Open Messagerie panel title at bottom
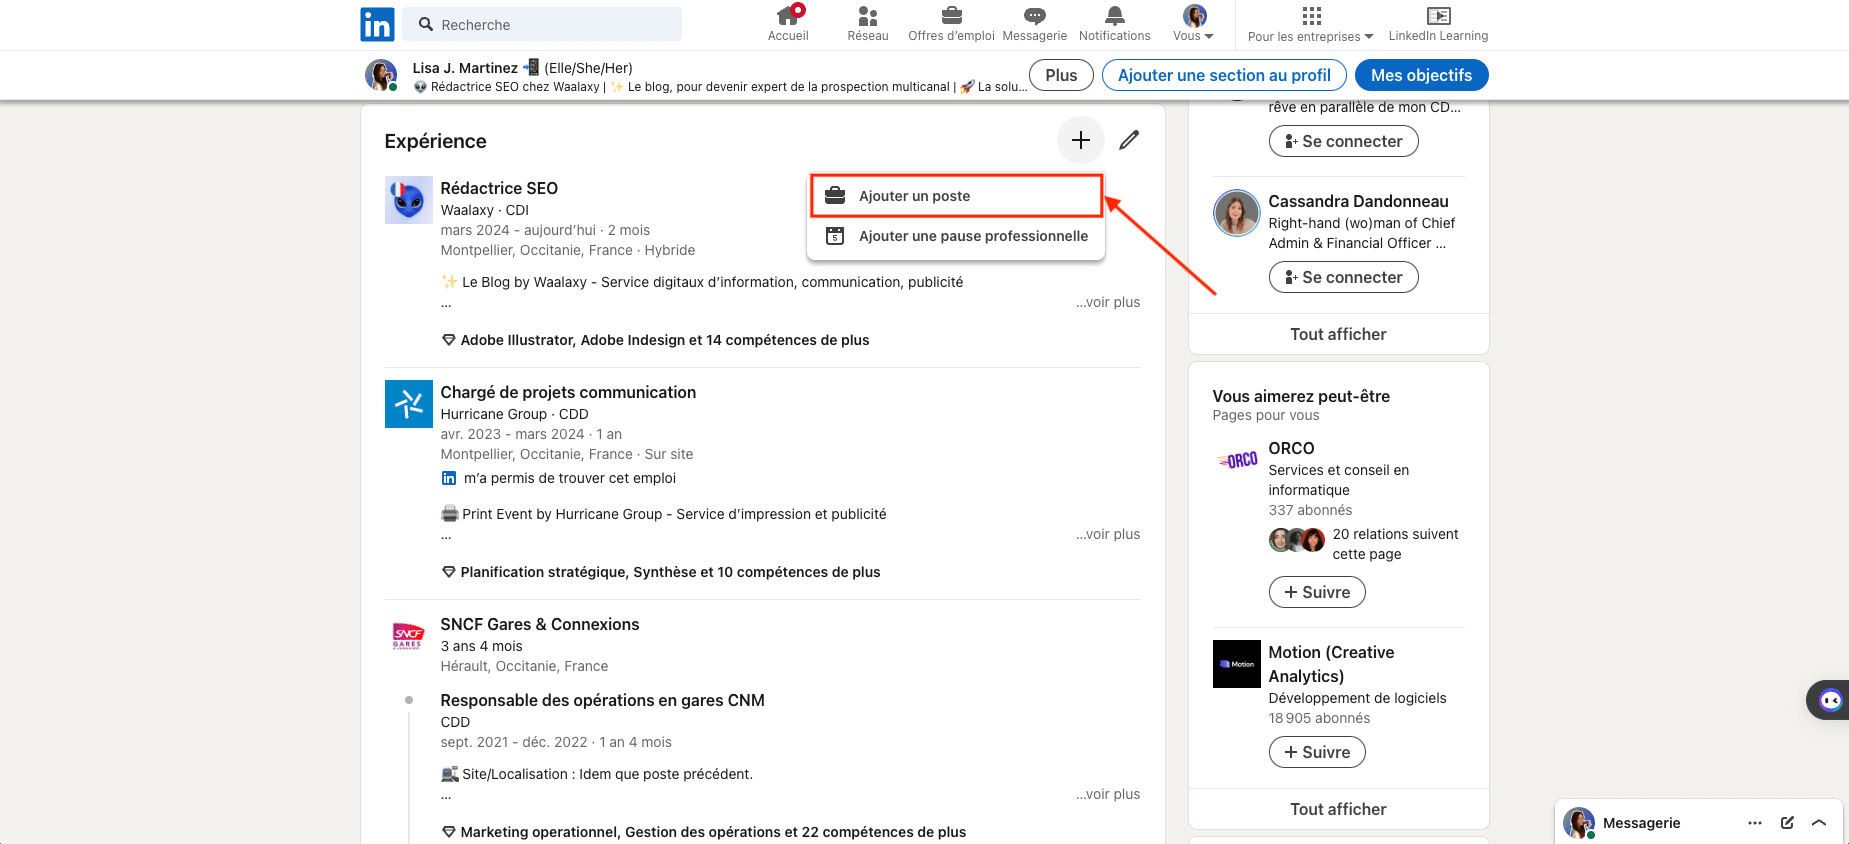 (x=1641, y=823)
